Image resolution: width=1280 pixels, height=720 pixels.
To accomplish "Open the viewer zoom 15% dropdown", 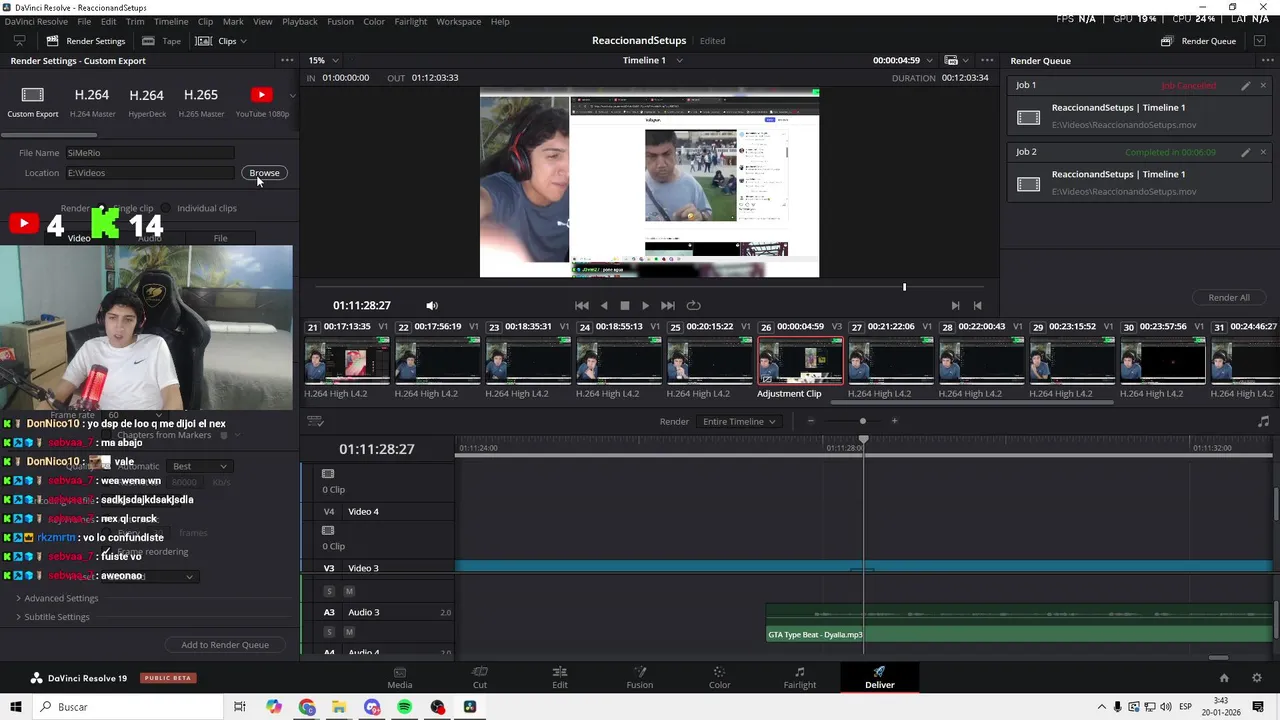I will click(x=323, y=60).
